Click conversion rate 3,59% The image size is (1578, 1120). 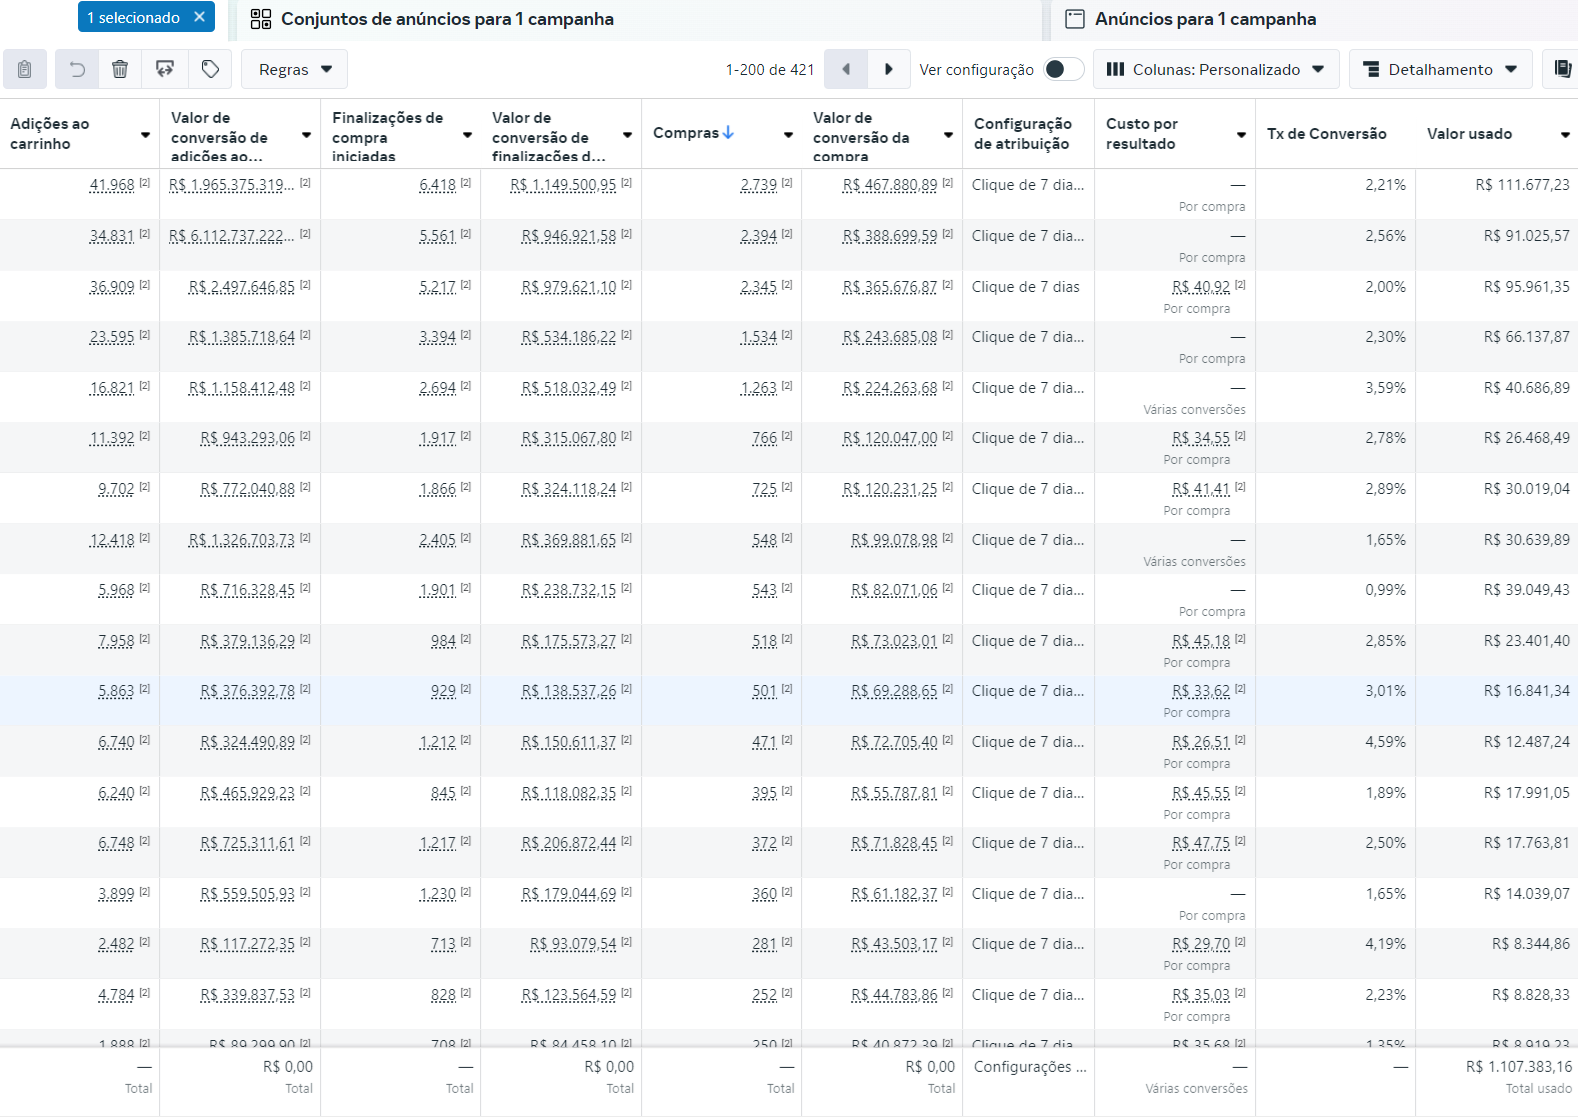pos(1385,388)
